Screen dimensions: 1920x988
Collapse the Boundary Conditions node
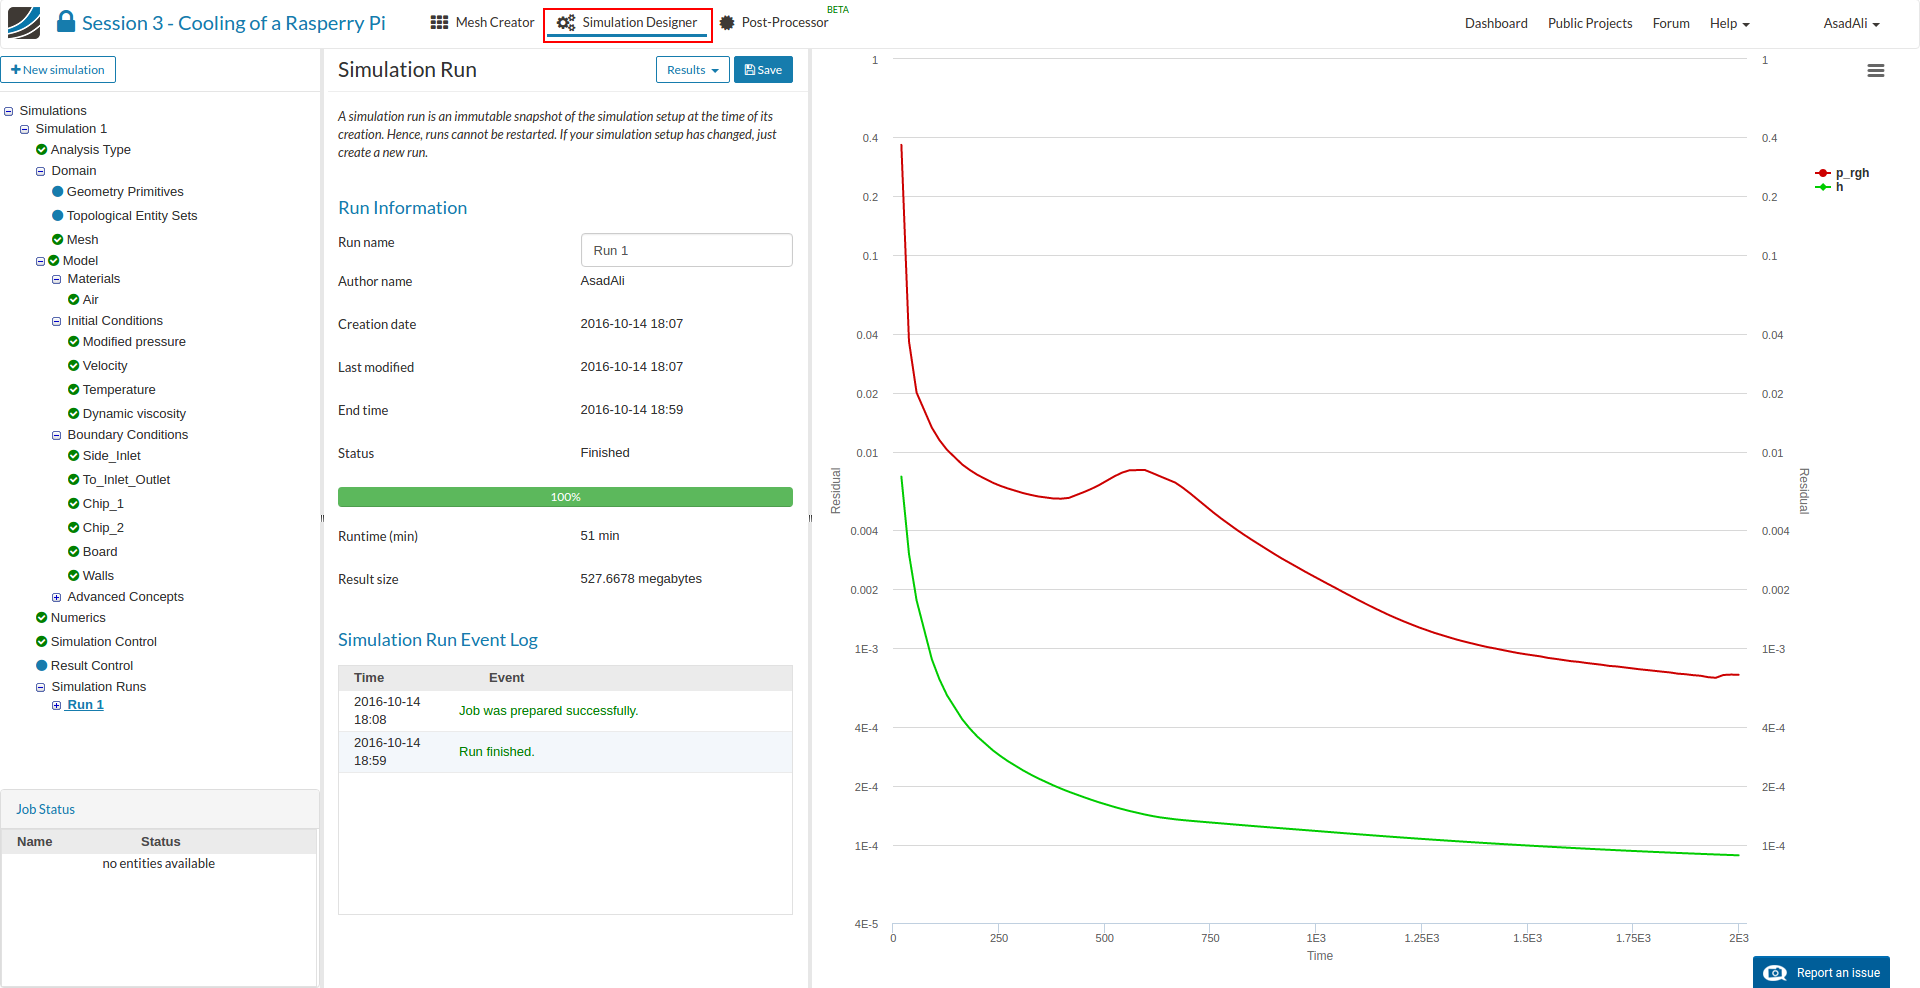click(57, 436)
